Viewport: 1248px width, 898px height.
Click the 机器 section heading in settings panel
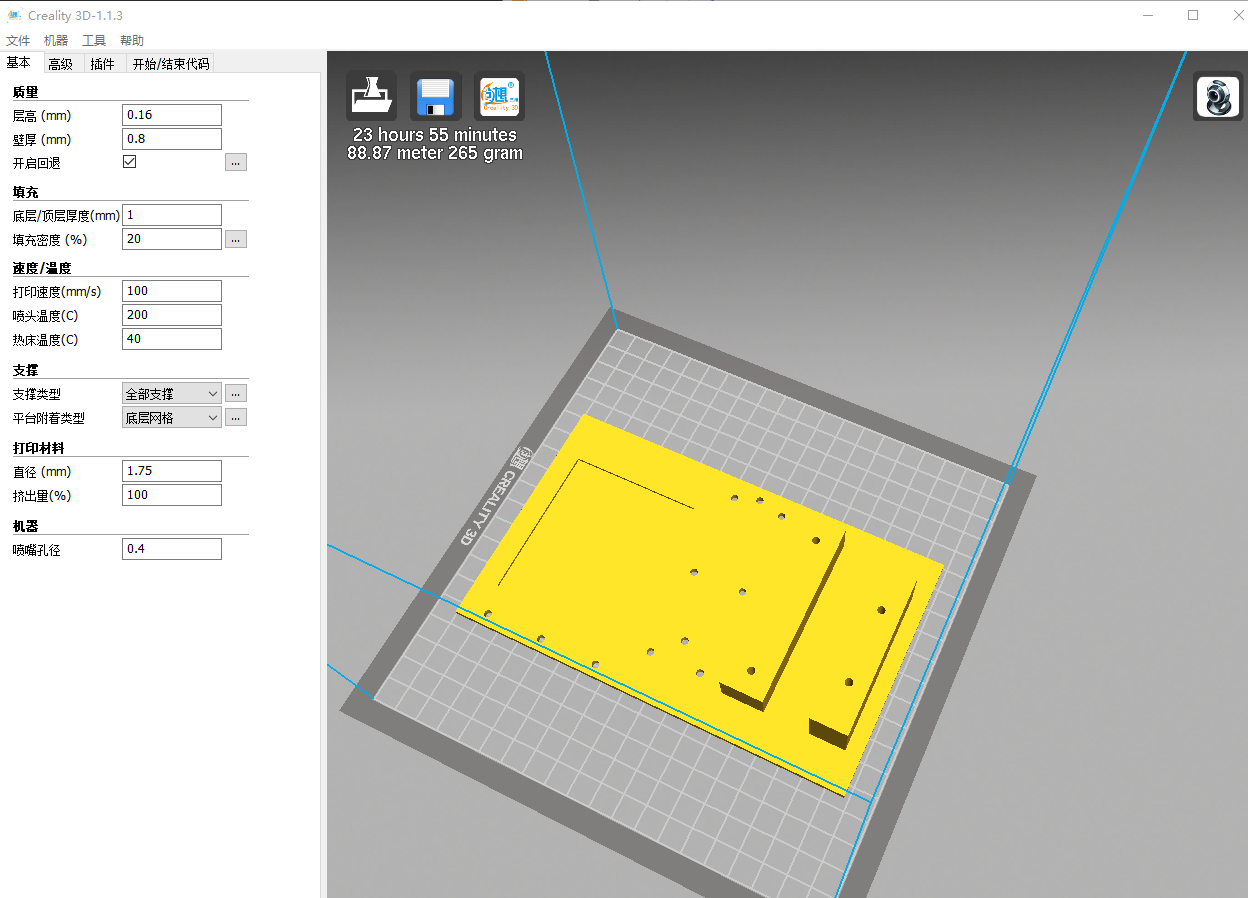(25, 526)
